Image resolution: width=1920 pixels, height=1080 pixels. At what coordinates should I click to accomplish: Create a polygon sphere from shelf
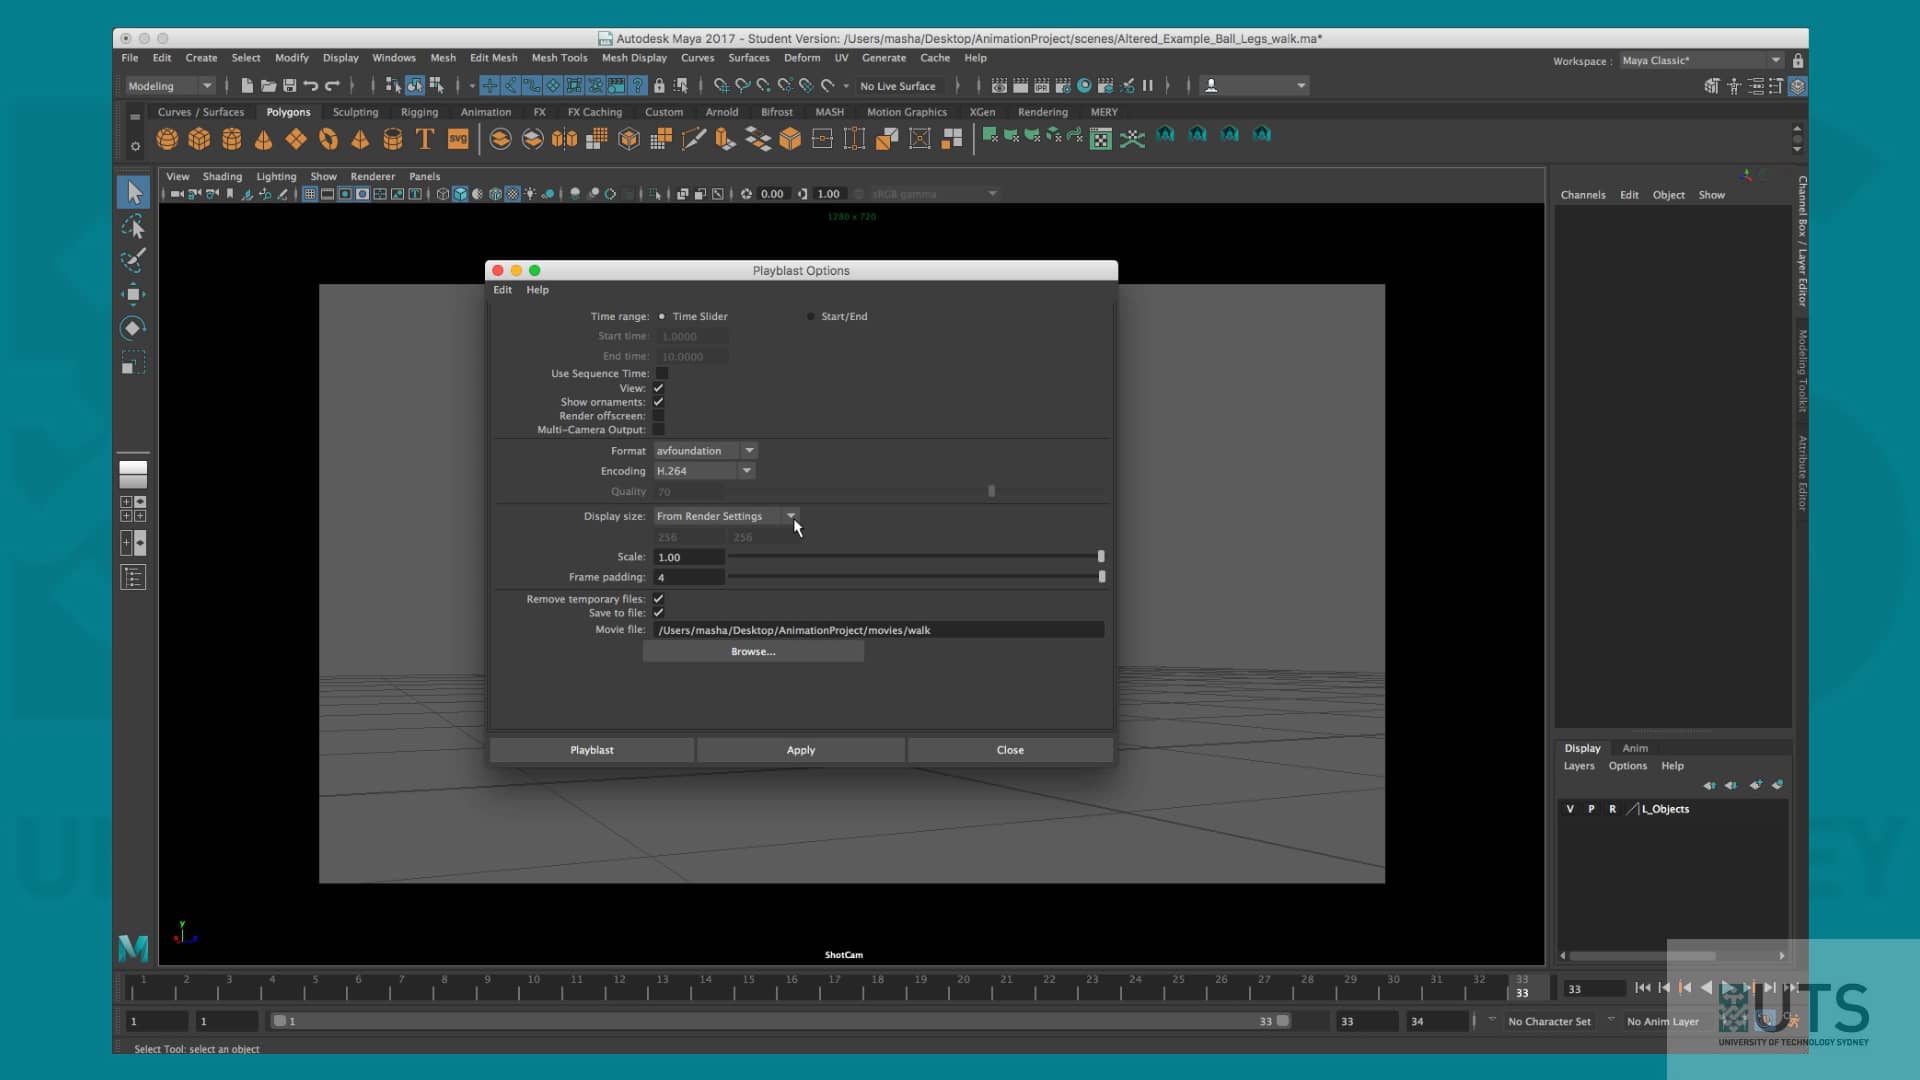tap(167, 139)
